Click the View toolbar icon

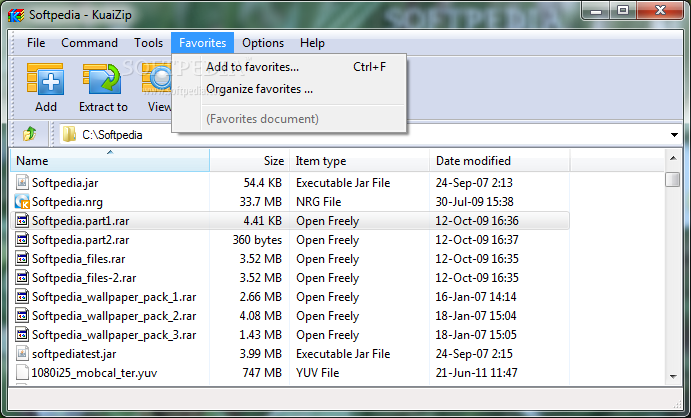click(157, 79)
